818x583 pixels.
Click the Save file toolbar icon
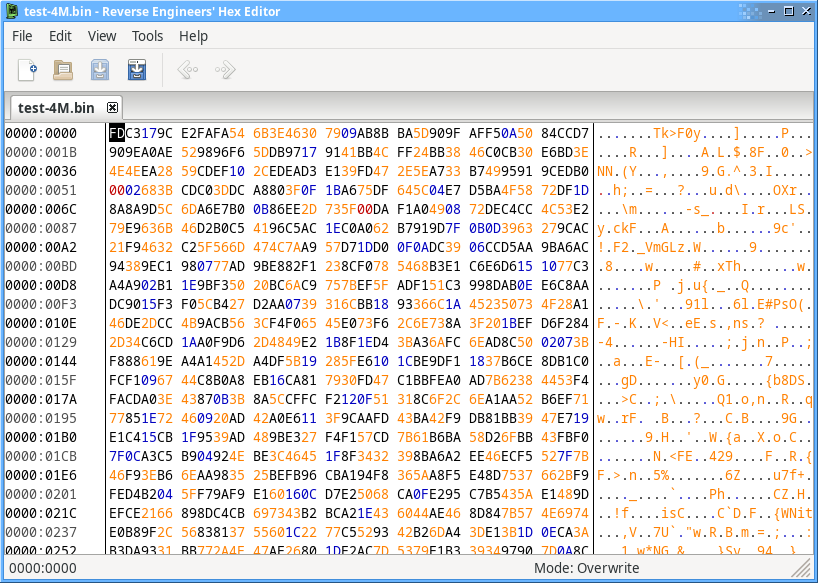tap(100, 70)
